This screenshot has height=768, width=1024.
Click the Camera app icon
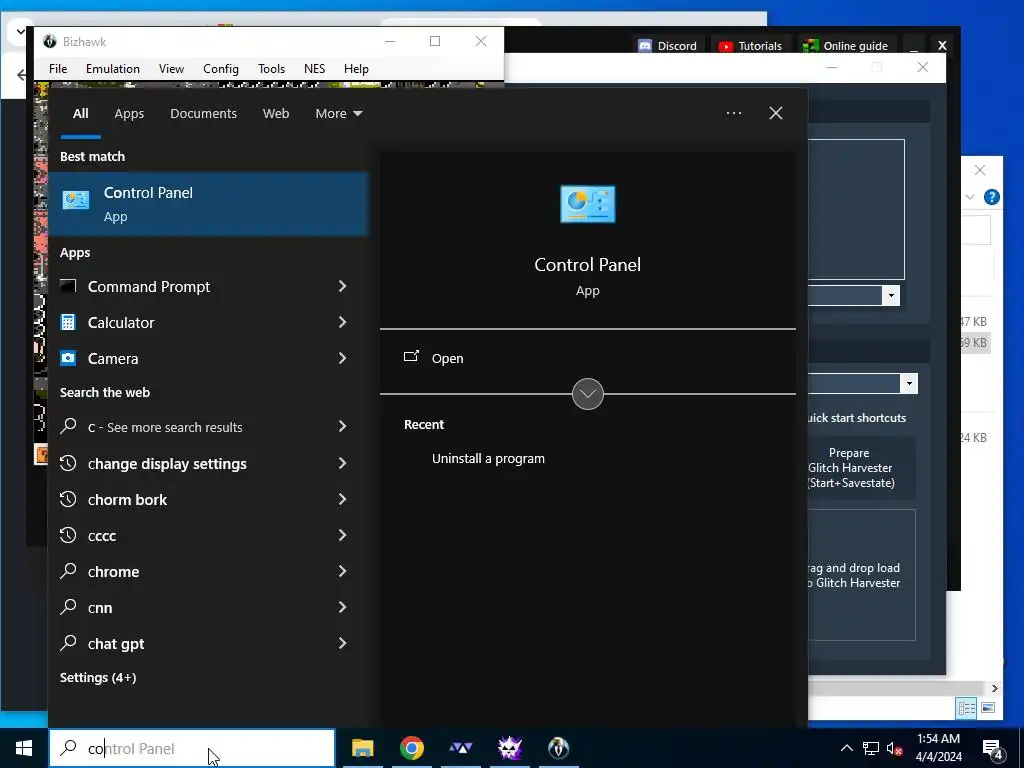pyautogui.click(x=68, y=358)
